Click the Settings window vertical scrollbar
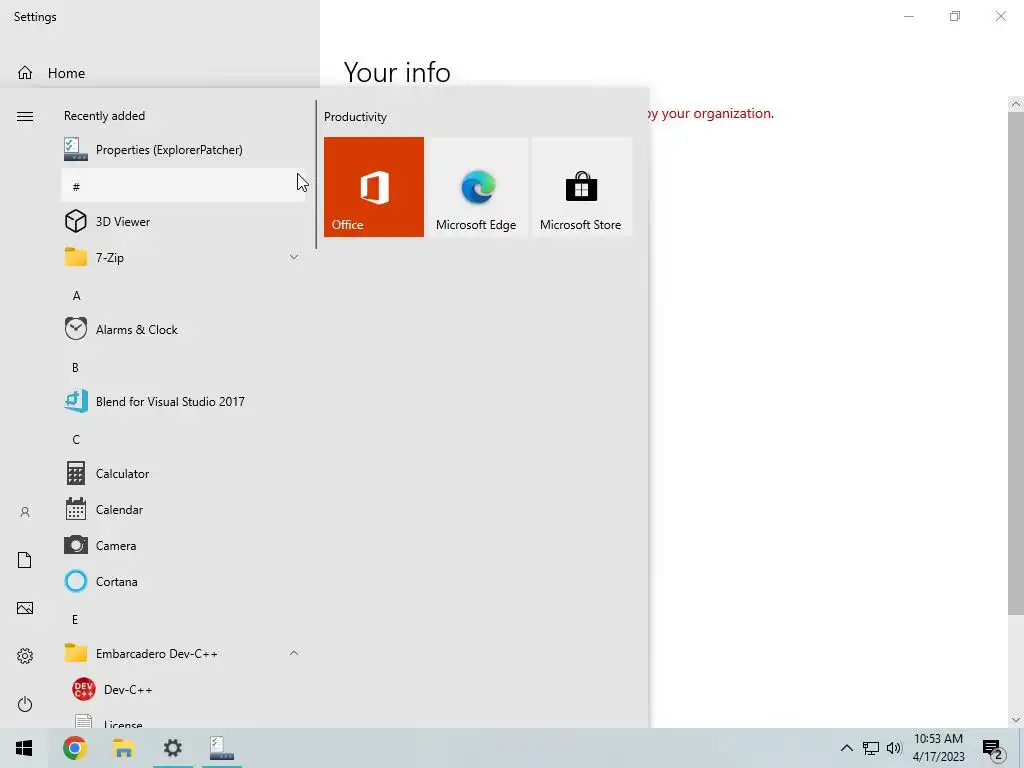Viewport: 1024px width, 768px height. coord(1016,362)
